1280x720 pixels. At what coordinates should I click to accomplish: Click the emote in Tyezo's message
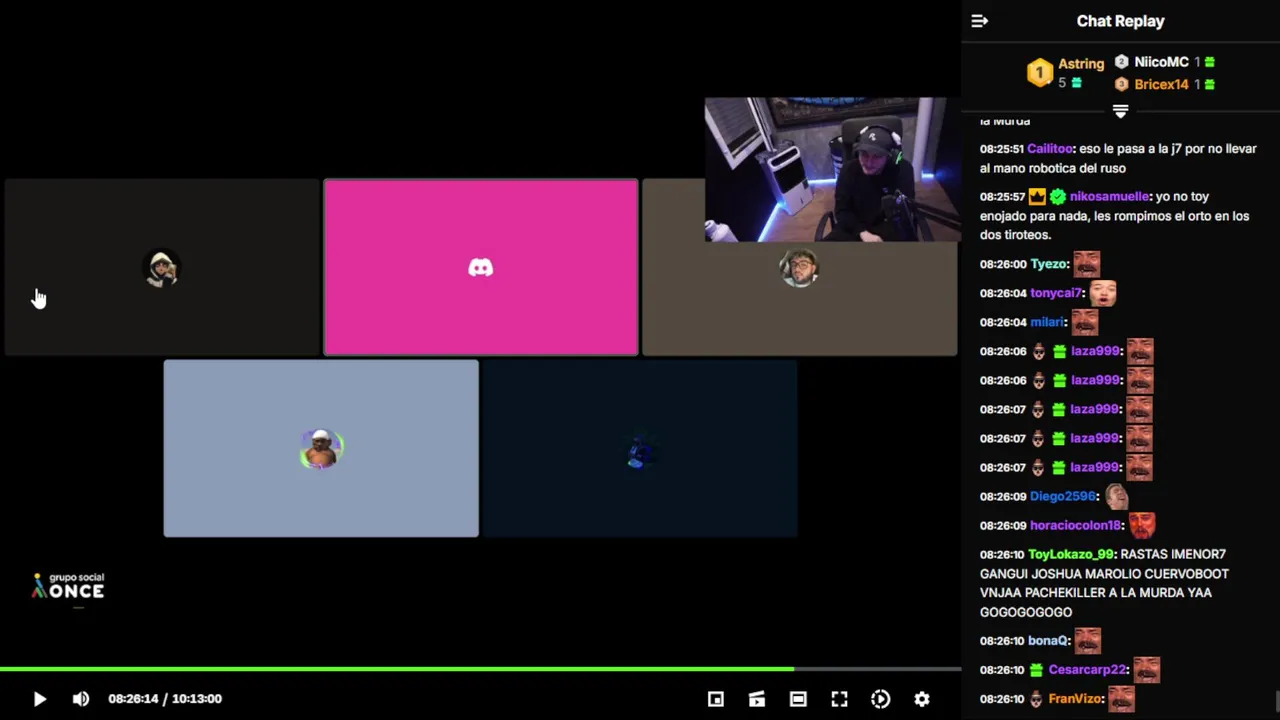[x=1087, y=264]
